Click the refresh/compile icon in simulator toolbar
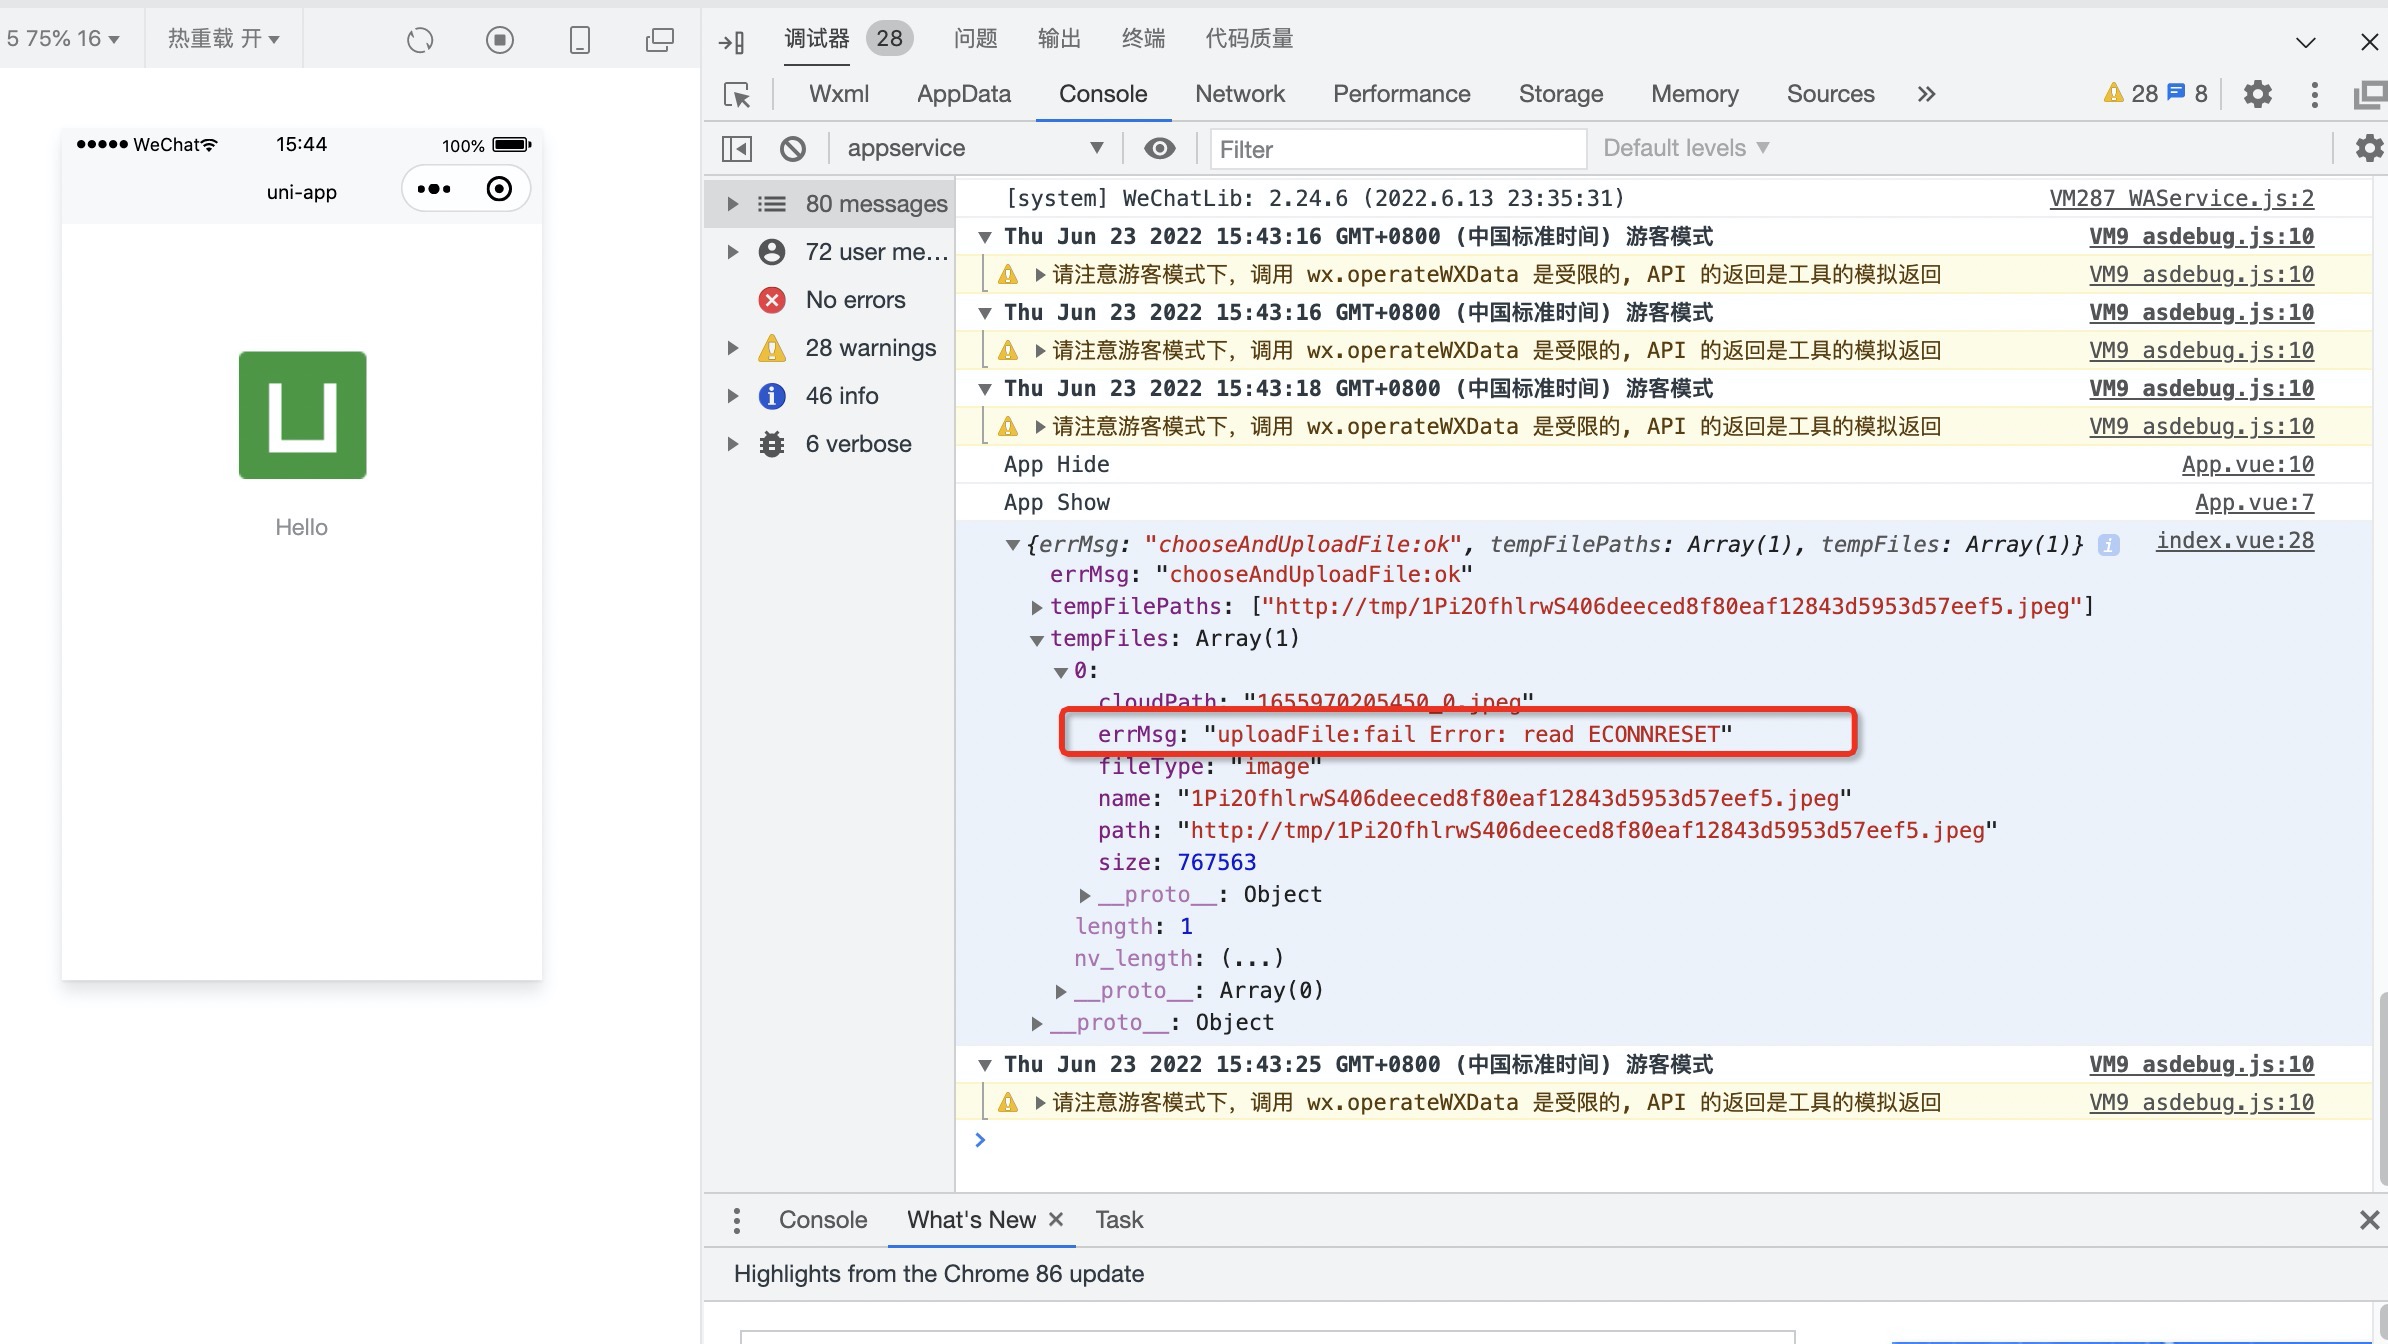The image size is (2388, 1344). (x=420, y=40)
